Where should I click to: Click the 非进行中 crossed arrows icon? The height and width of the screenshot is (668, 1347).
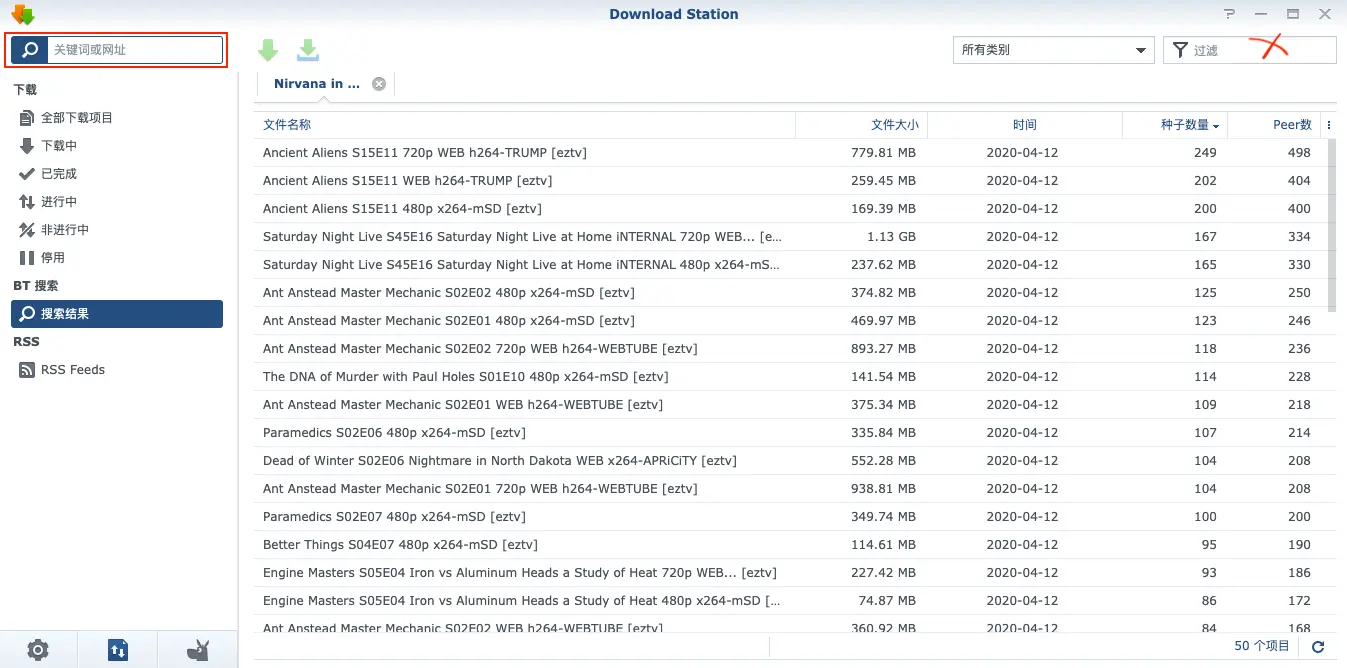point(27,230)
